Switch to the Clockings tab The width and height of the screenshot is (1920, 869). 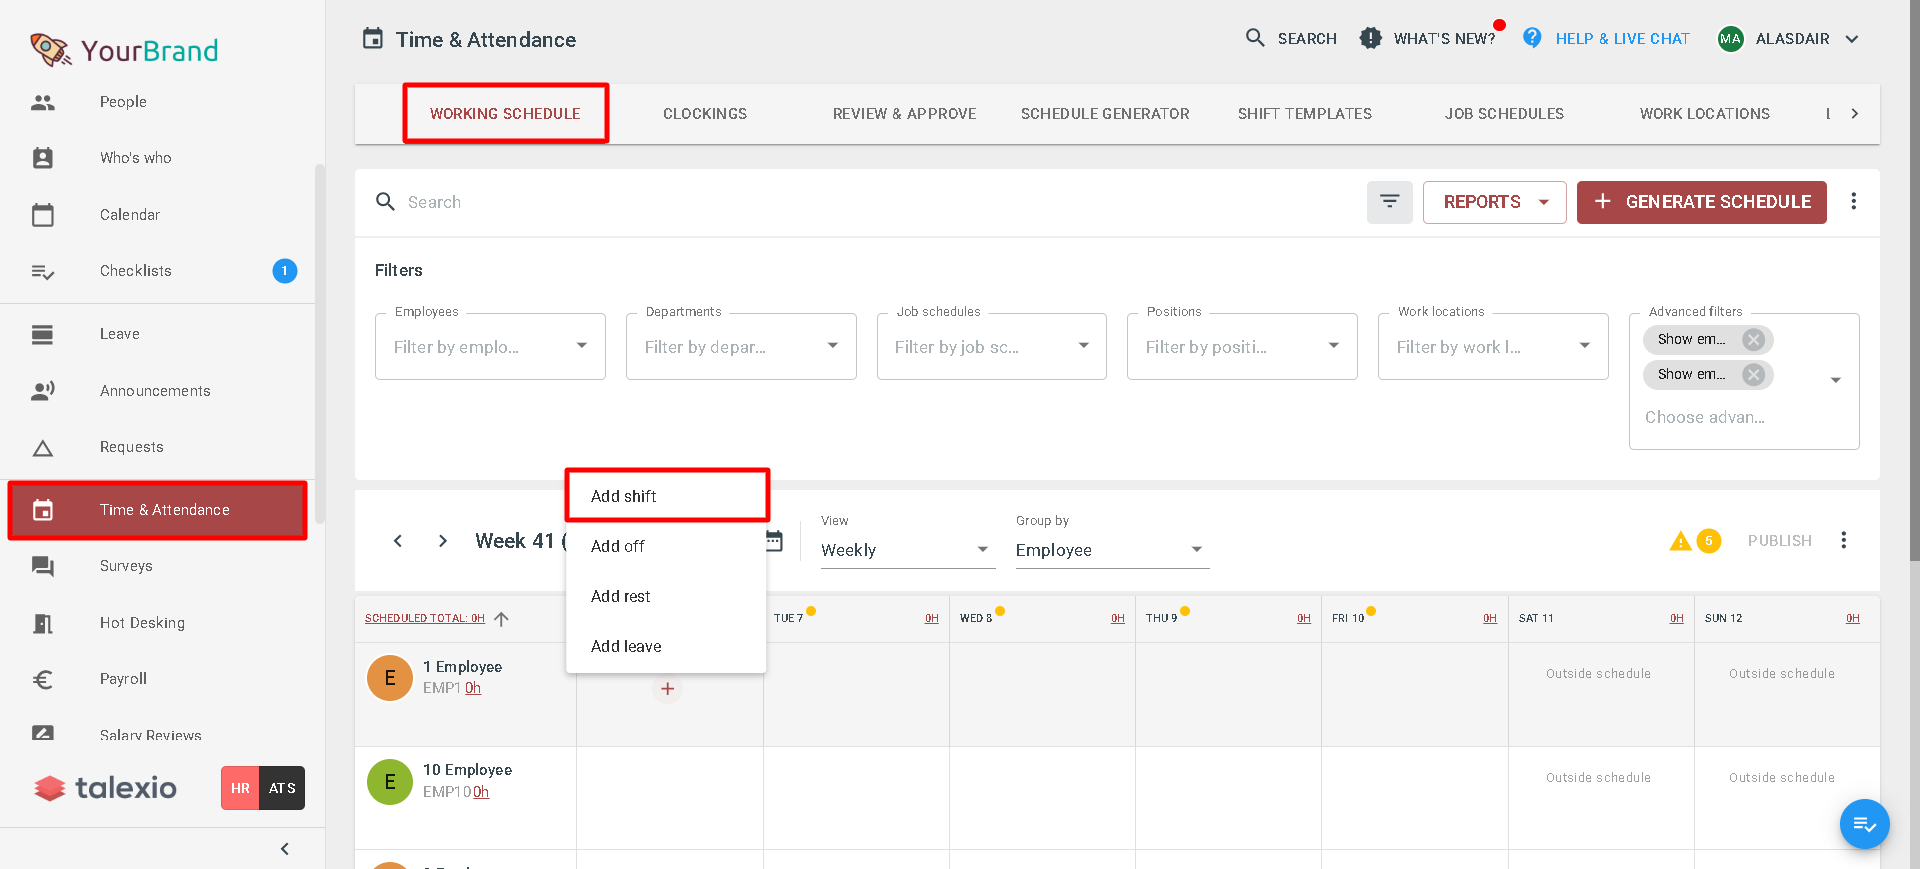705,114
